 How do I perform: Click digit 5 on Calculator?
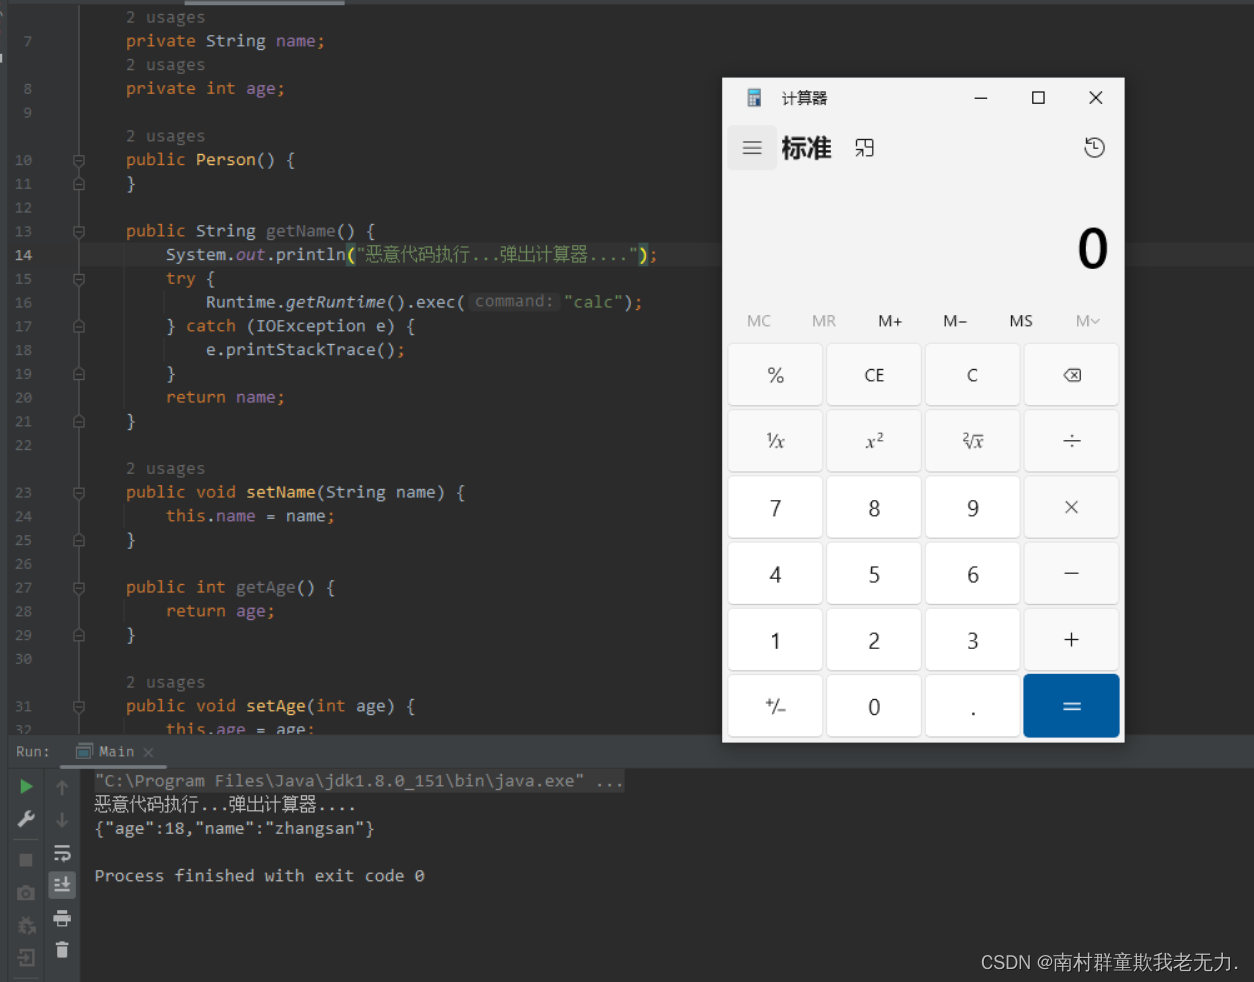click(874, 574)
